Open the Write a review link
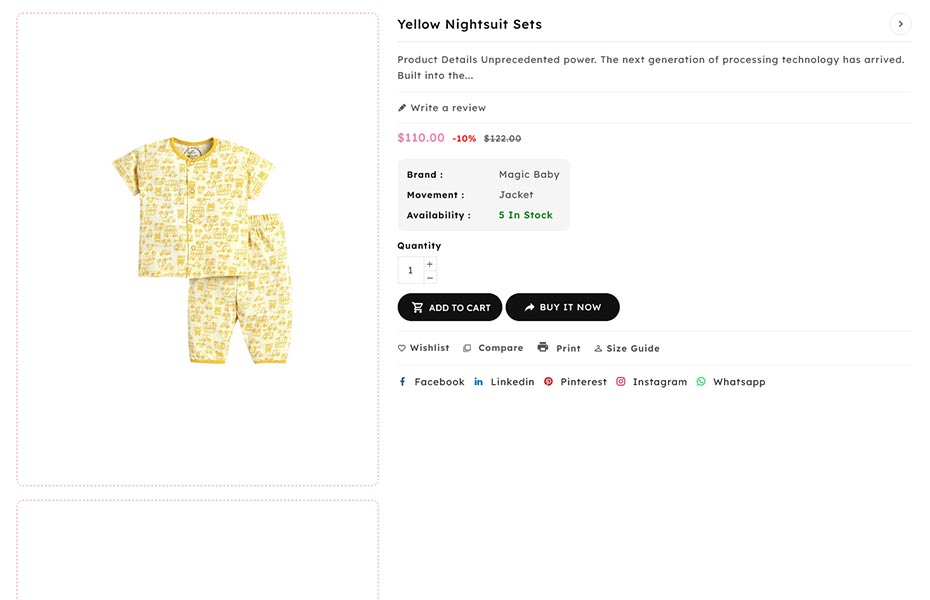The width and height of the screenshot is (930, 600). [x=448, y=108]
